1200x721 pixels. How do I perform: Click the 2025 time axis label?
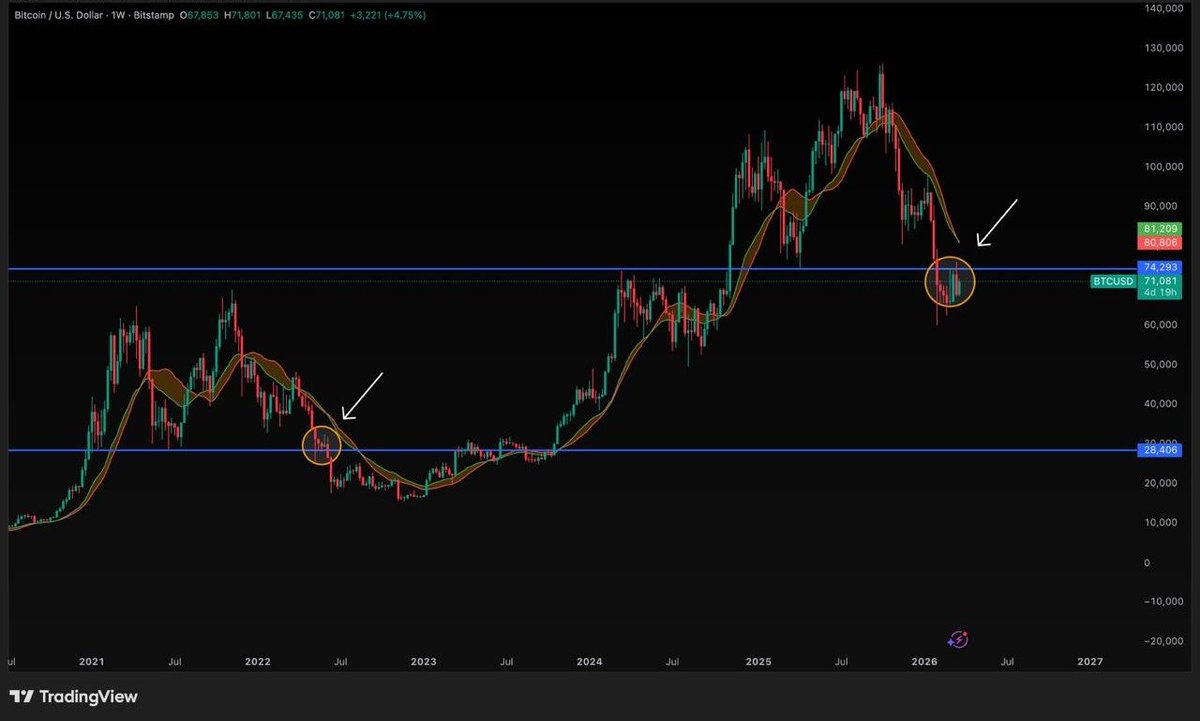(758, 662)
